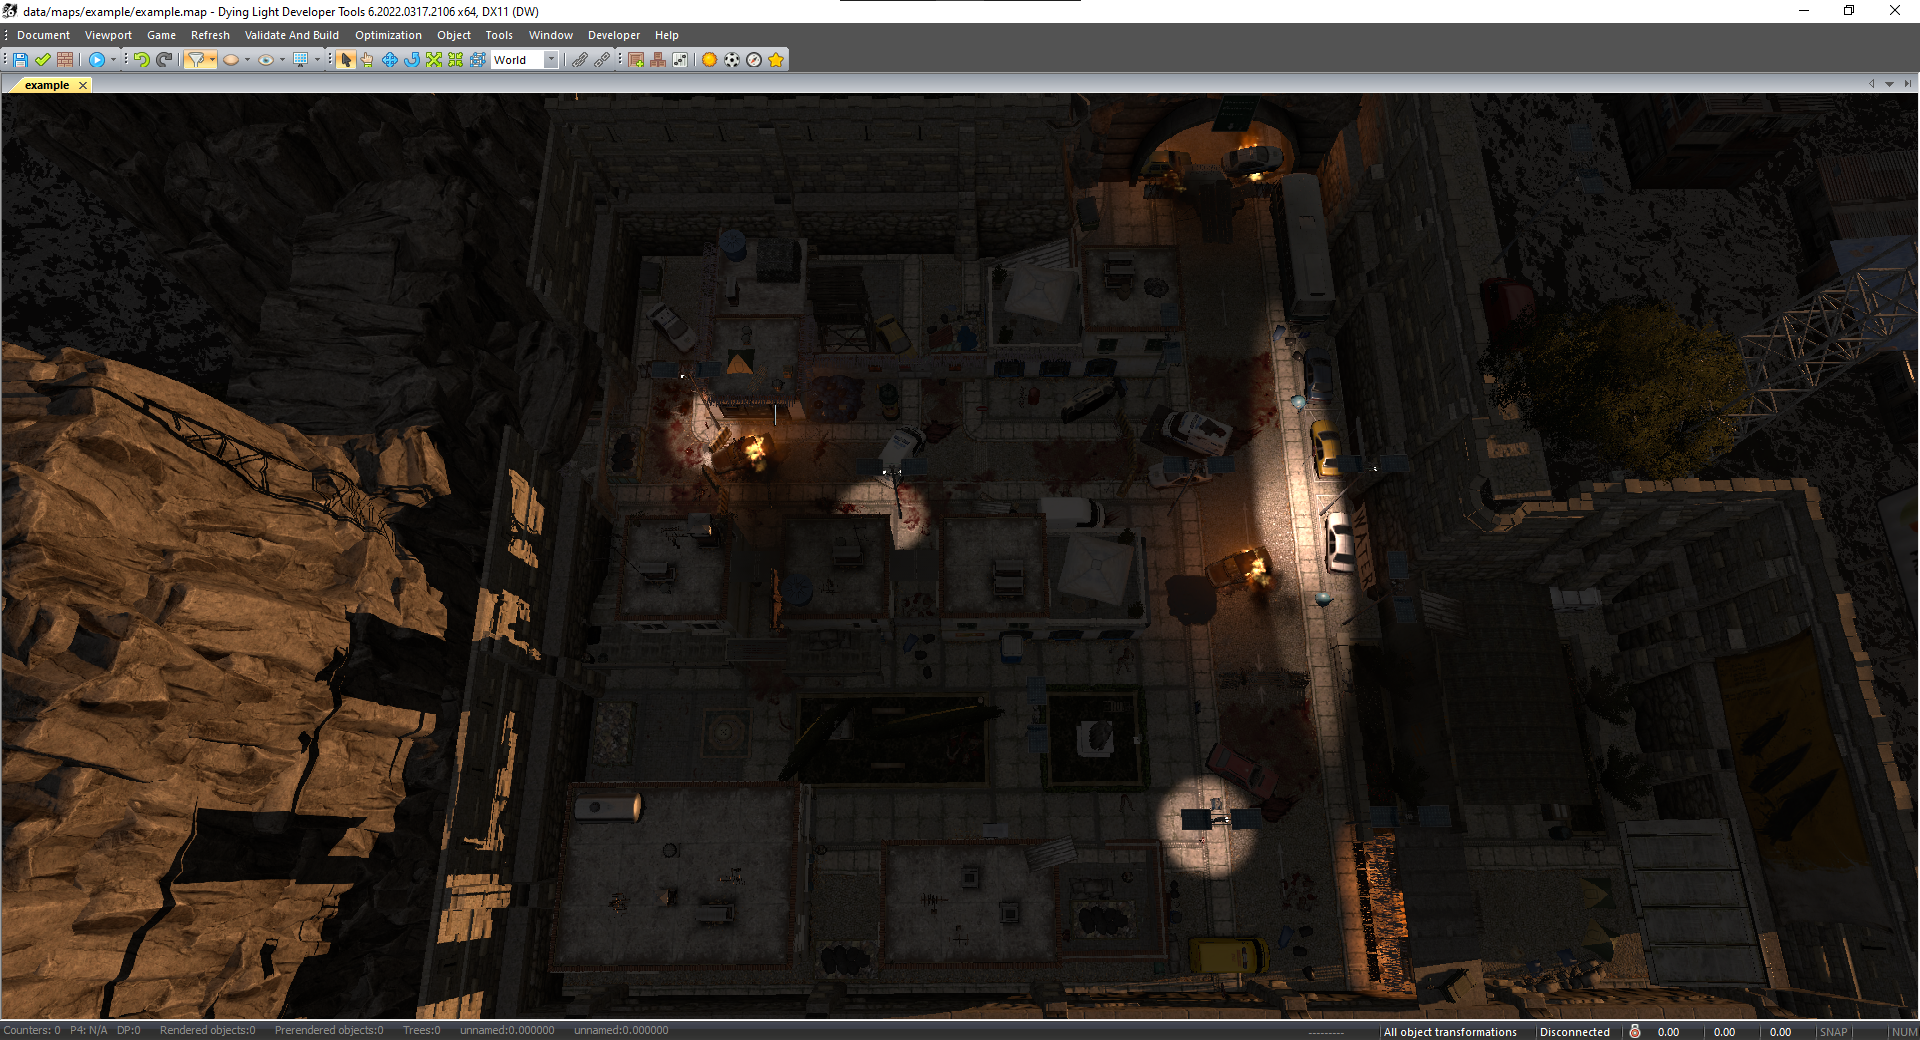The image size is (1920, 1040).
Task: Click the stacked brown boxes icon
Action: [658, 60]
